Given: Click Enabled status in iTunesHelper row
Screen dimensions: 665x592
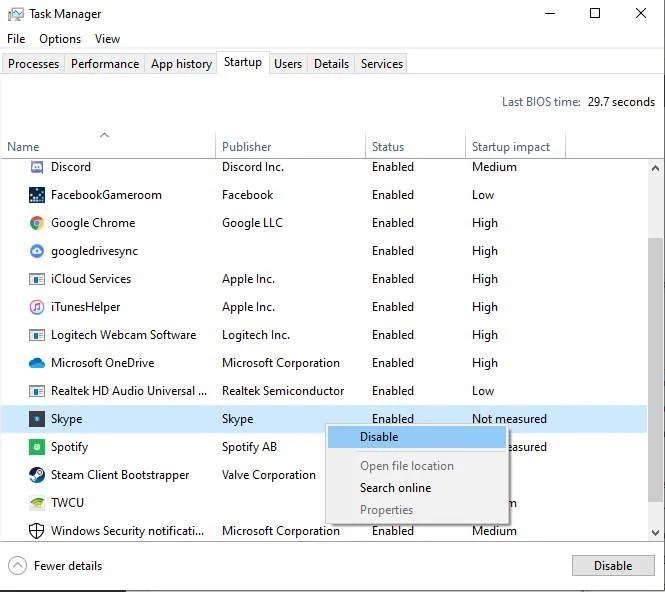Looking at the screenshot, I should pos(393,307).
